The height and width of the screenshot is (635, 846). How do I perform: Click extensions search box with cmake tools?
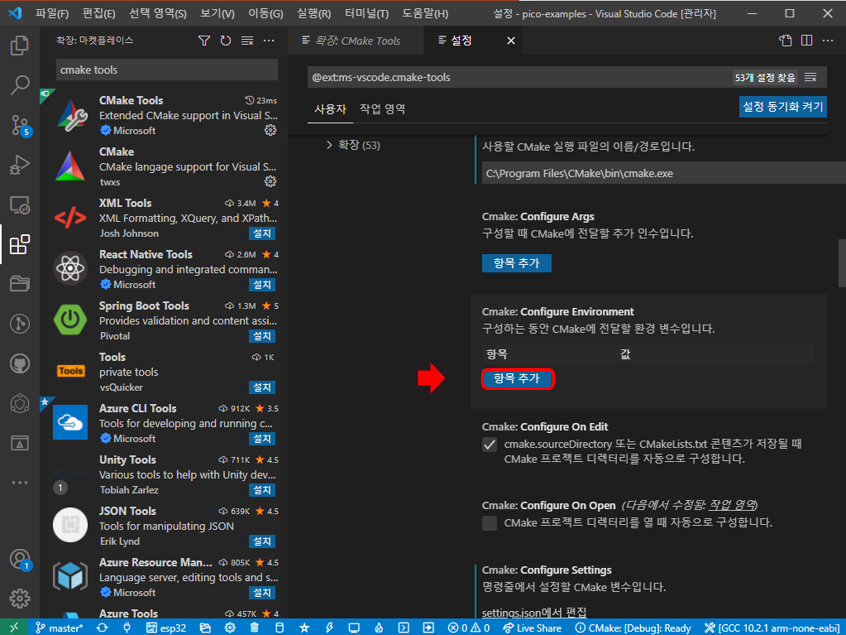click(x=167, y=70)
